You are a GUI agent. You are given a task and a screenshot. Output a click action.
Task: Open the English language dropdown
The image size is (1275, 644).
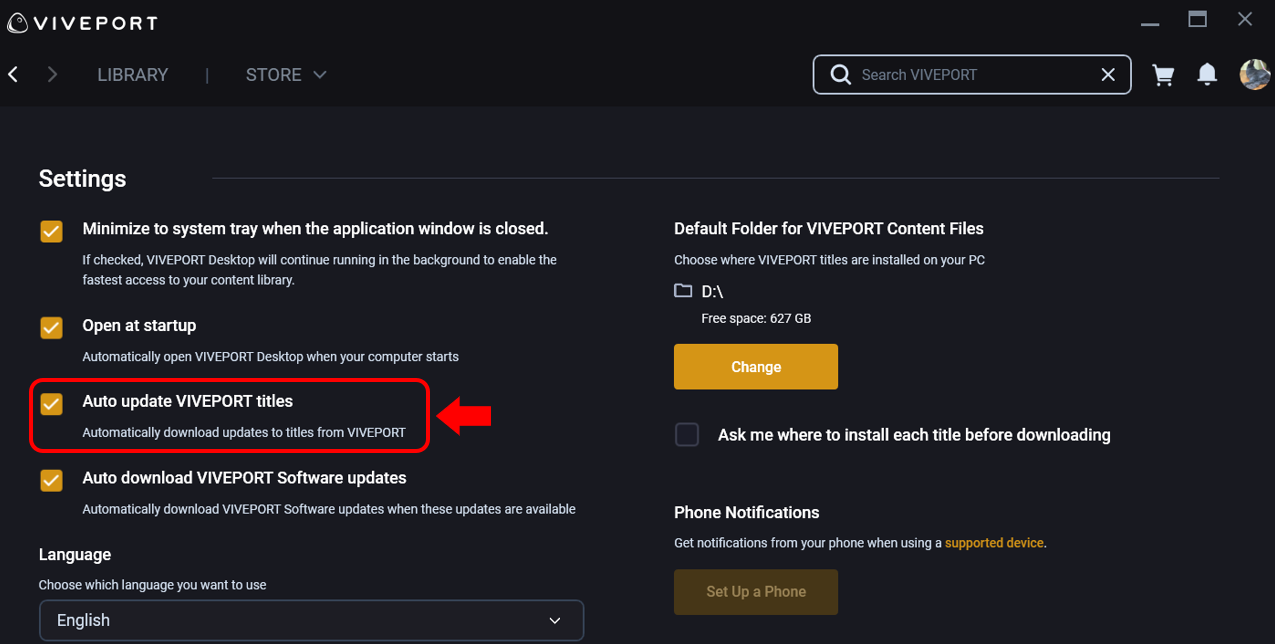click(x=311, y=620)
